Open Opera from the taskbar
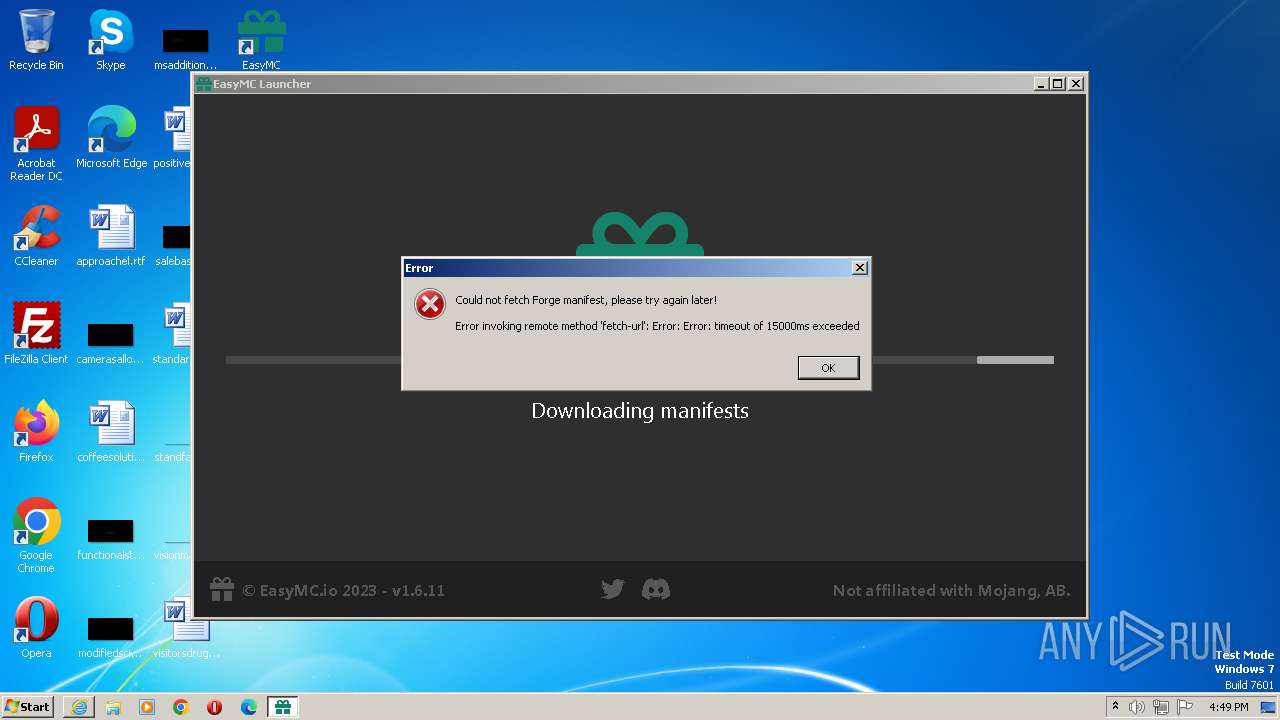The height and width of the screenshot is (720, 1280). pos(215,707)
